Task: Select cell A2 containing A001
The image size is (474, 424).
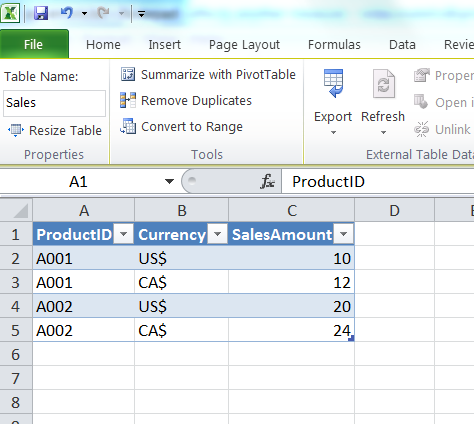Action: pyautogui.click(x=84, y=258)
